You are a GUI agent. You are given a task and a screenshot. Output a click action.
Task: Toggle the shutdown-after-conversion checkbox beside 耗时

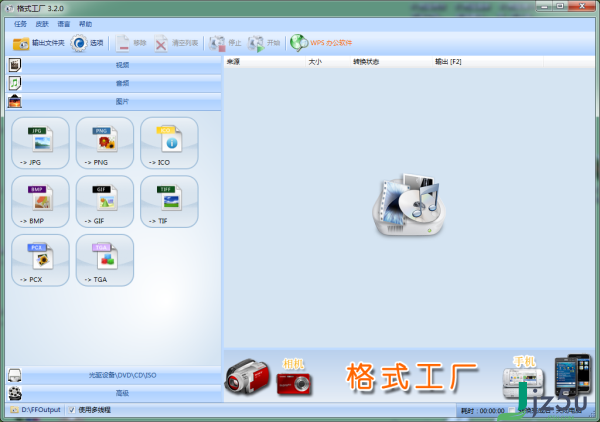(512, 411)
